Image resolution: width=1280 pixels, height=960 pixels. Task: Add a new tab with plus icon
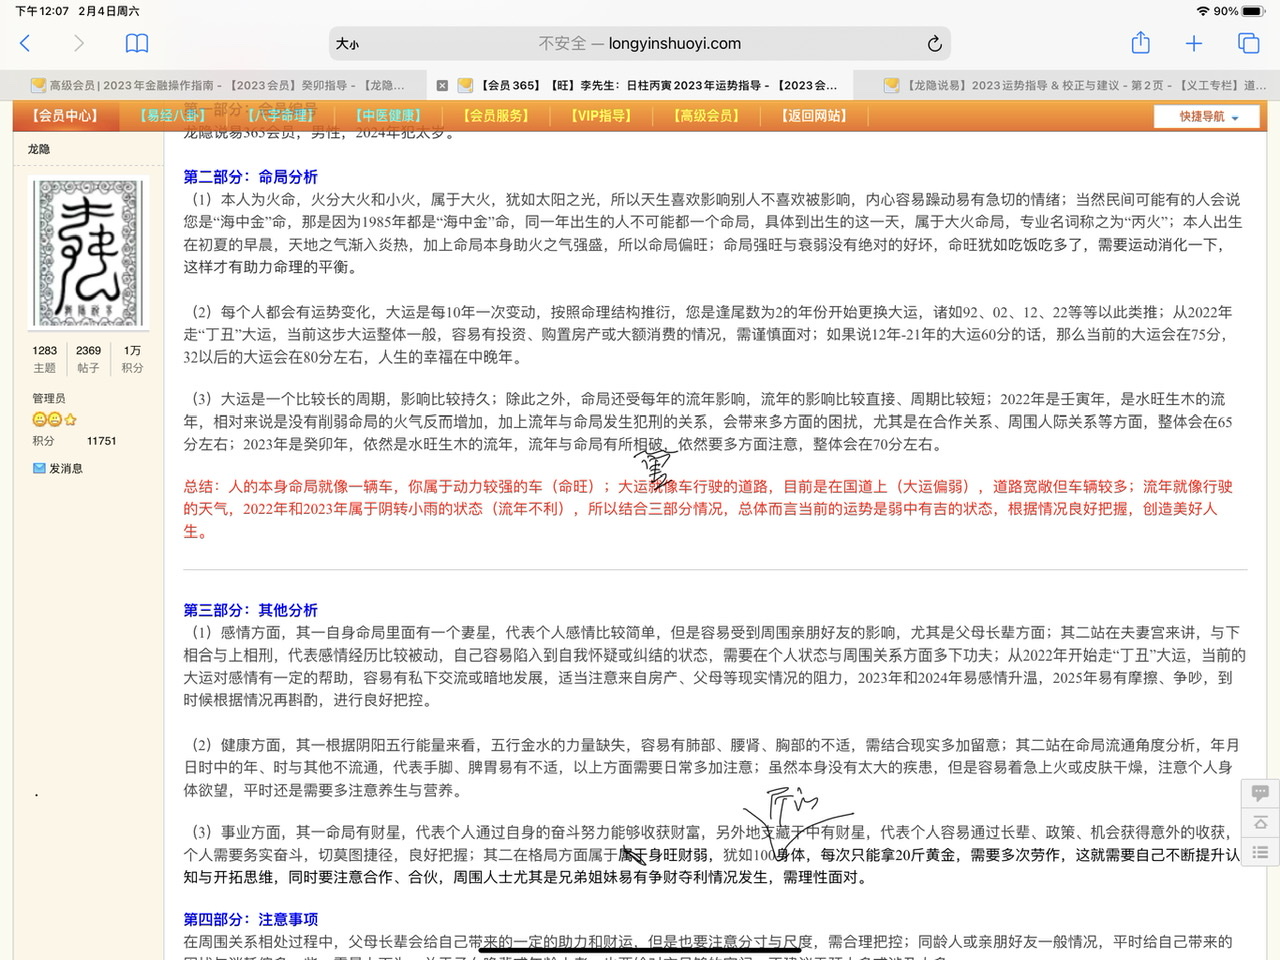point(1194,43)
